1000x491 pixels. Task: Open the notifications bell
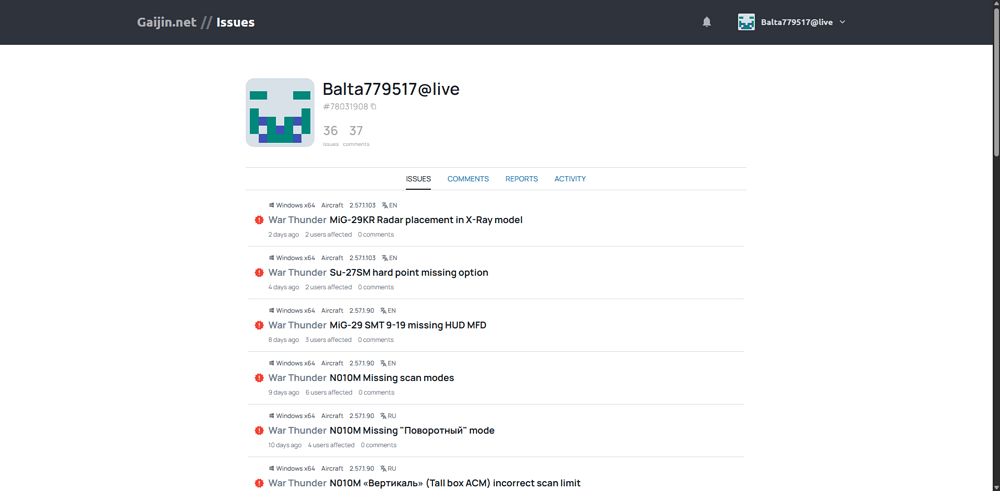pyautogui.click(x=707, y=22)
